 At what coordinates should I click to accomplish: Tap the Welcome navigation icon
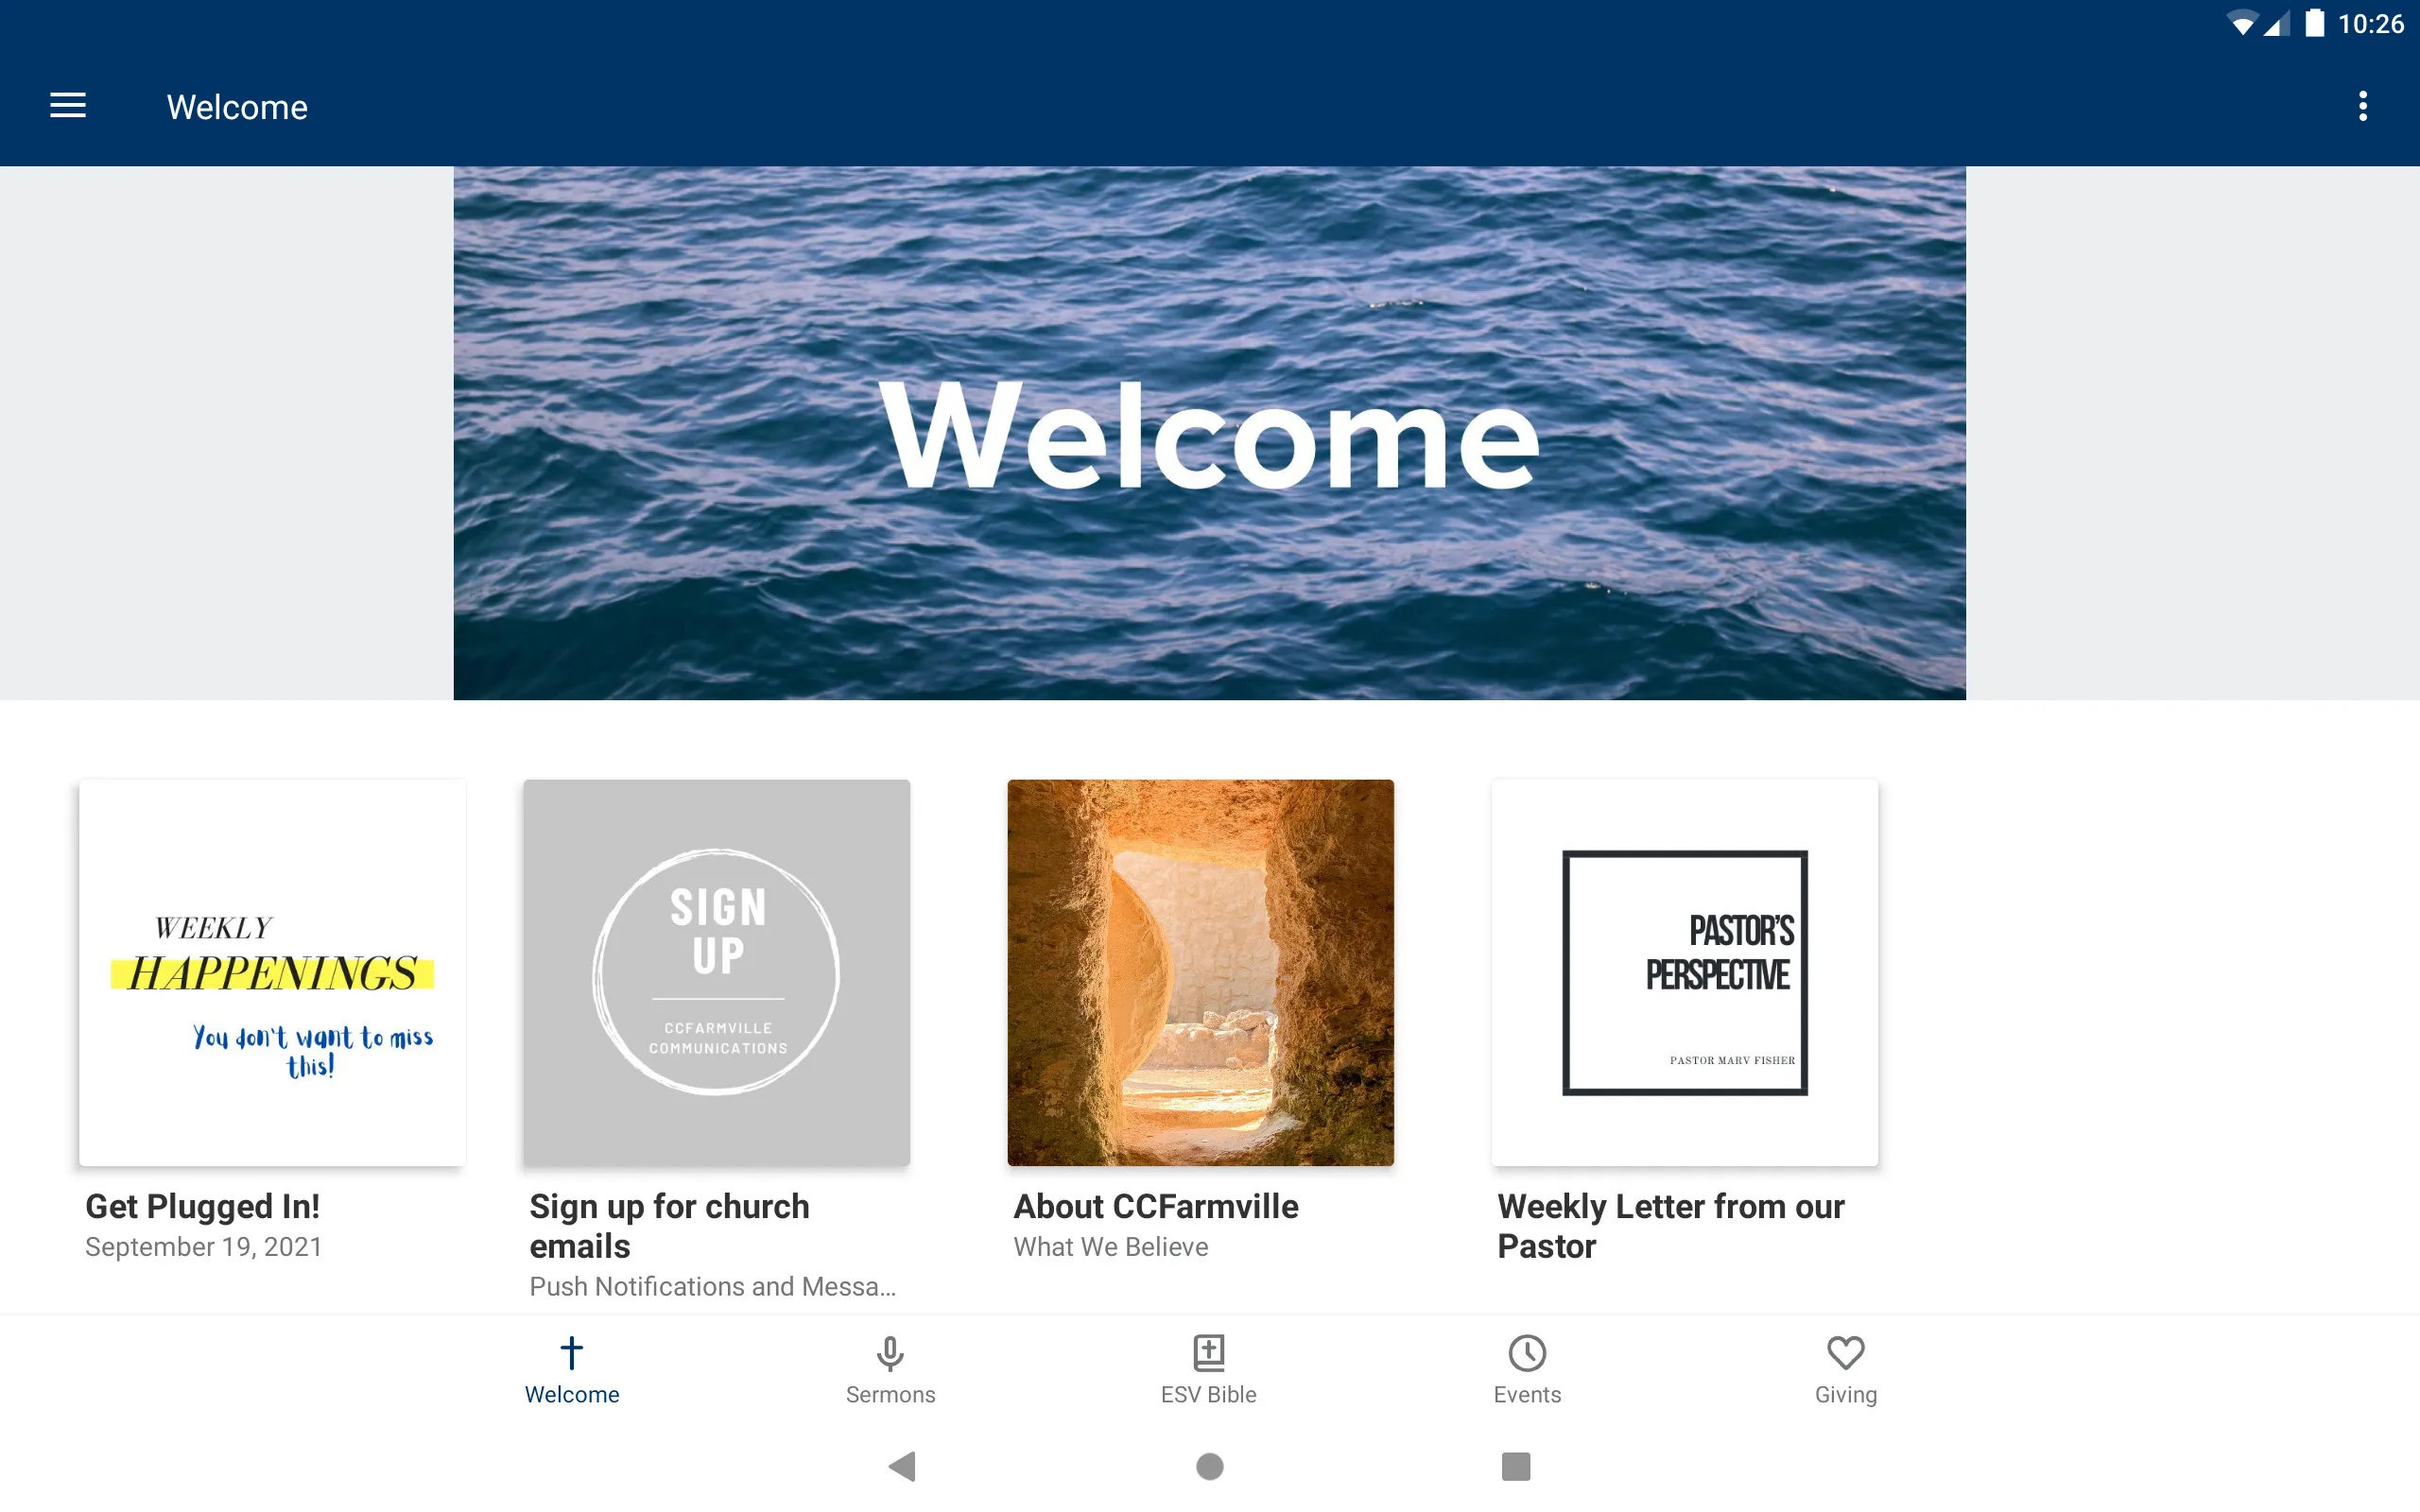coord(572,1367)
